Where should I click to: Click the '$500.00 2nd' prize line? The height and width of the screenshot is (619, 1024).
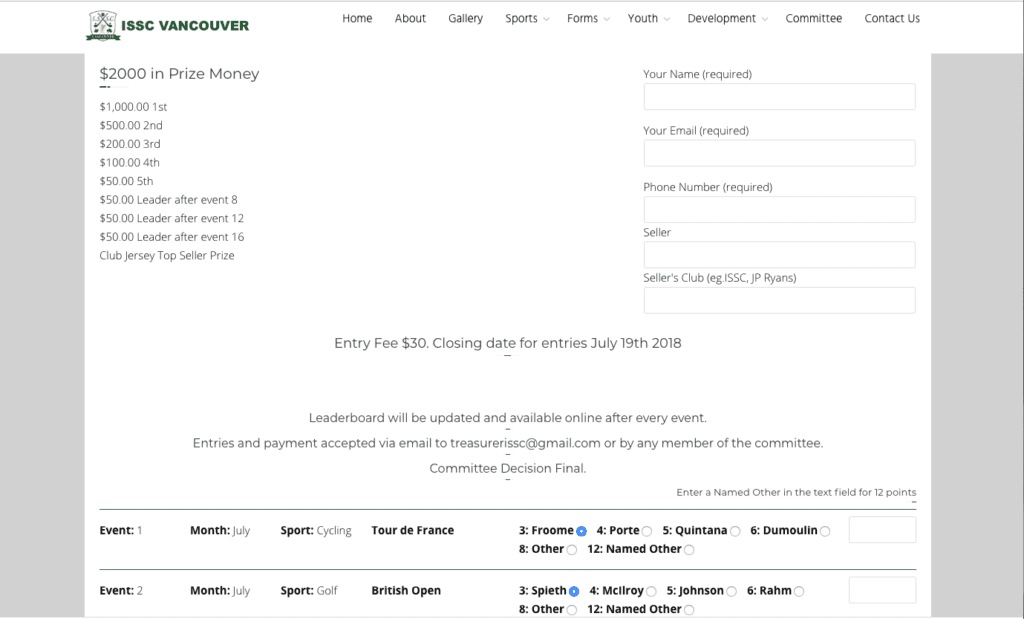point(131,125)
